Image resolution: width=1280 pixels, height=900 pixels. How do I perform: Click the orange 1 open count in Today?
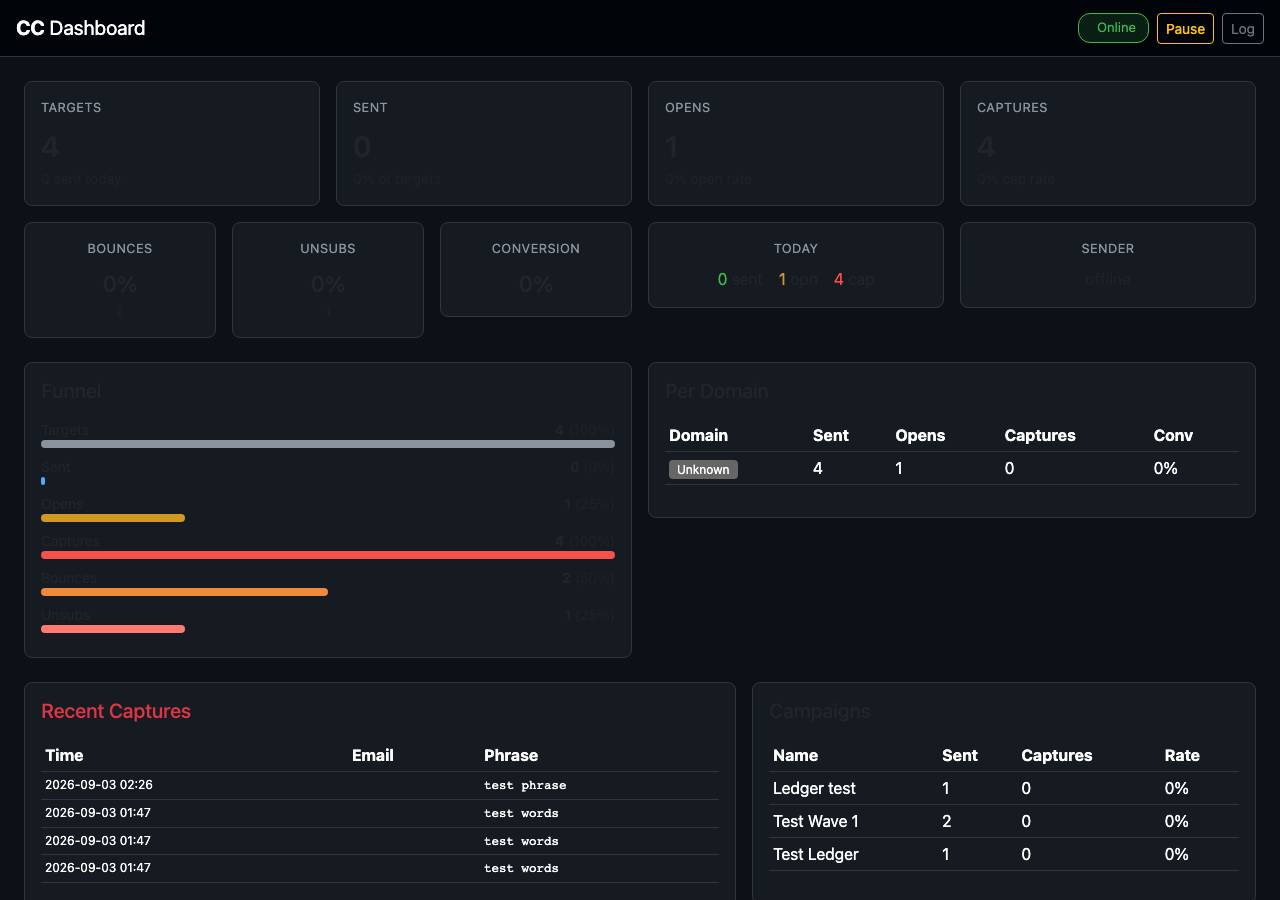click(783, 279)
